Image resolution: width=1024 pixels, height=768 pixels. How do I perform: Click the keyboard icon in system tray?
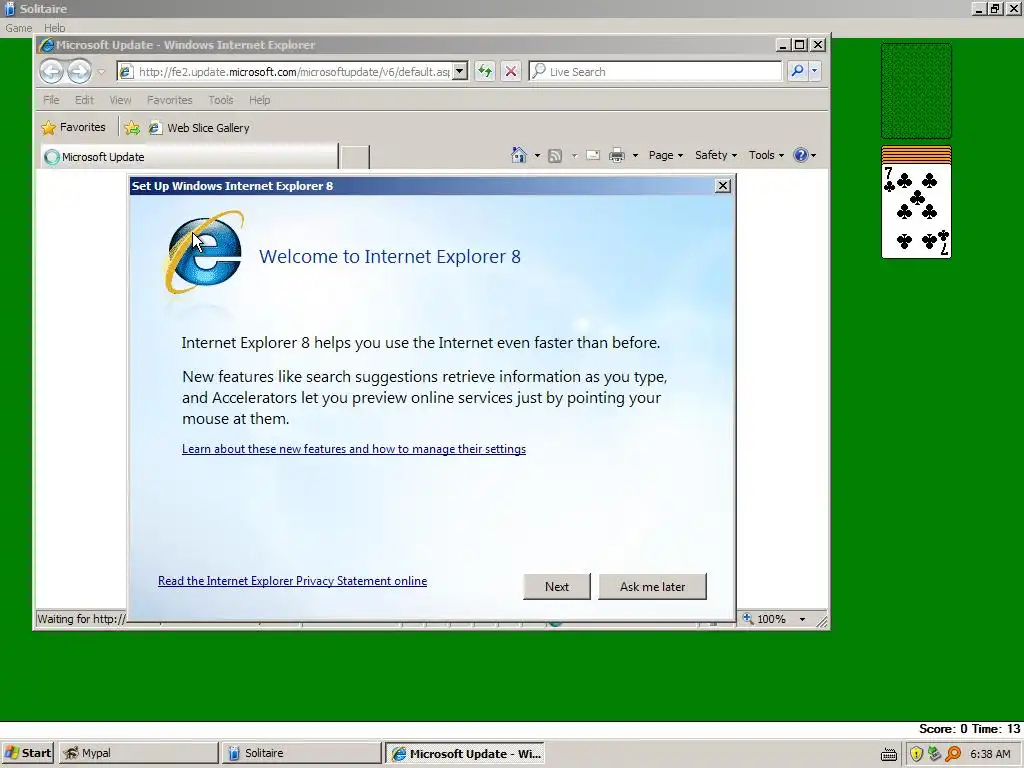889,754
